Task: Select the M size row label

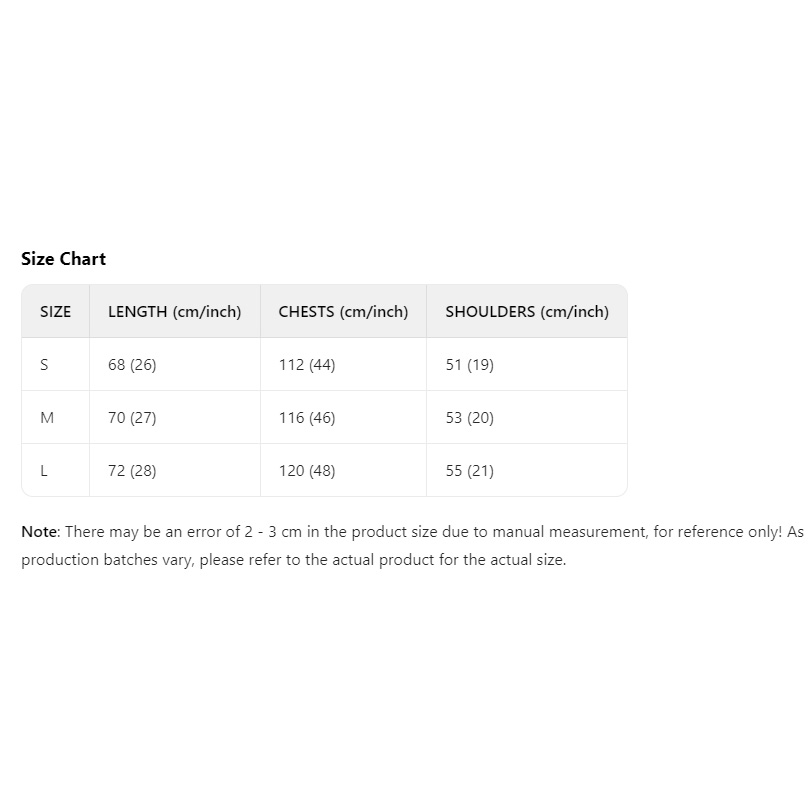Action: pos(47,418)
